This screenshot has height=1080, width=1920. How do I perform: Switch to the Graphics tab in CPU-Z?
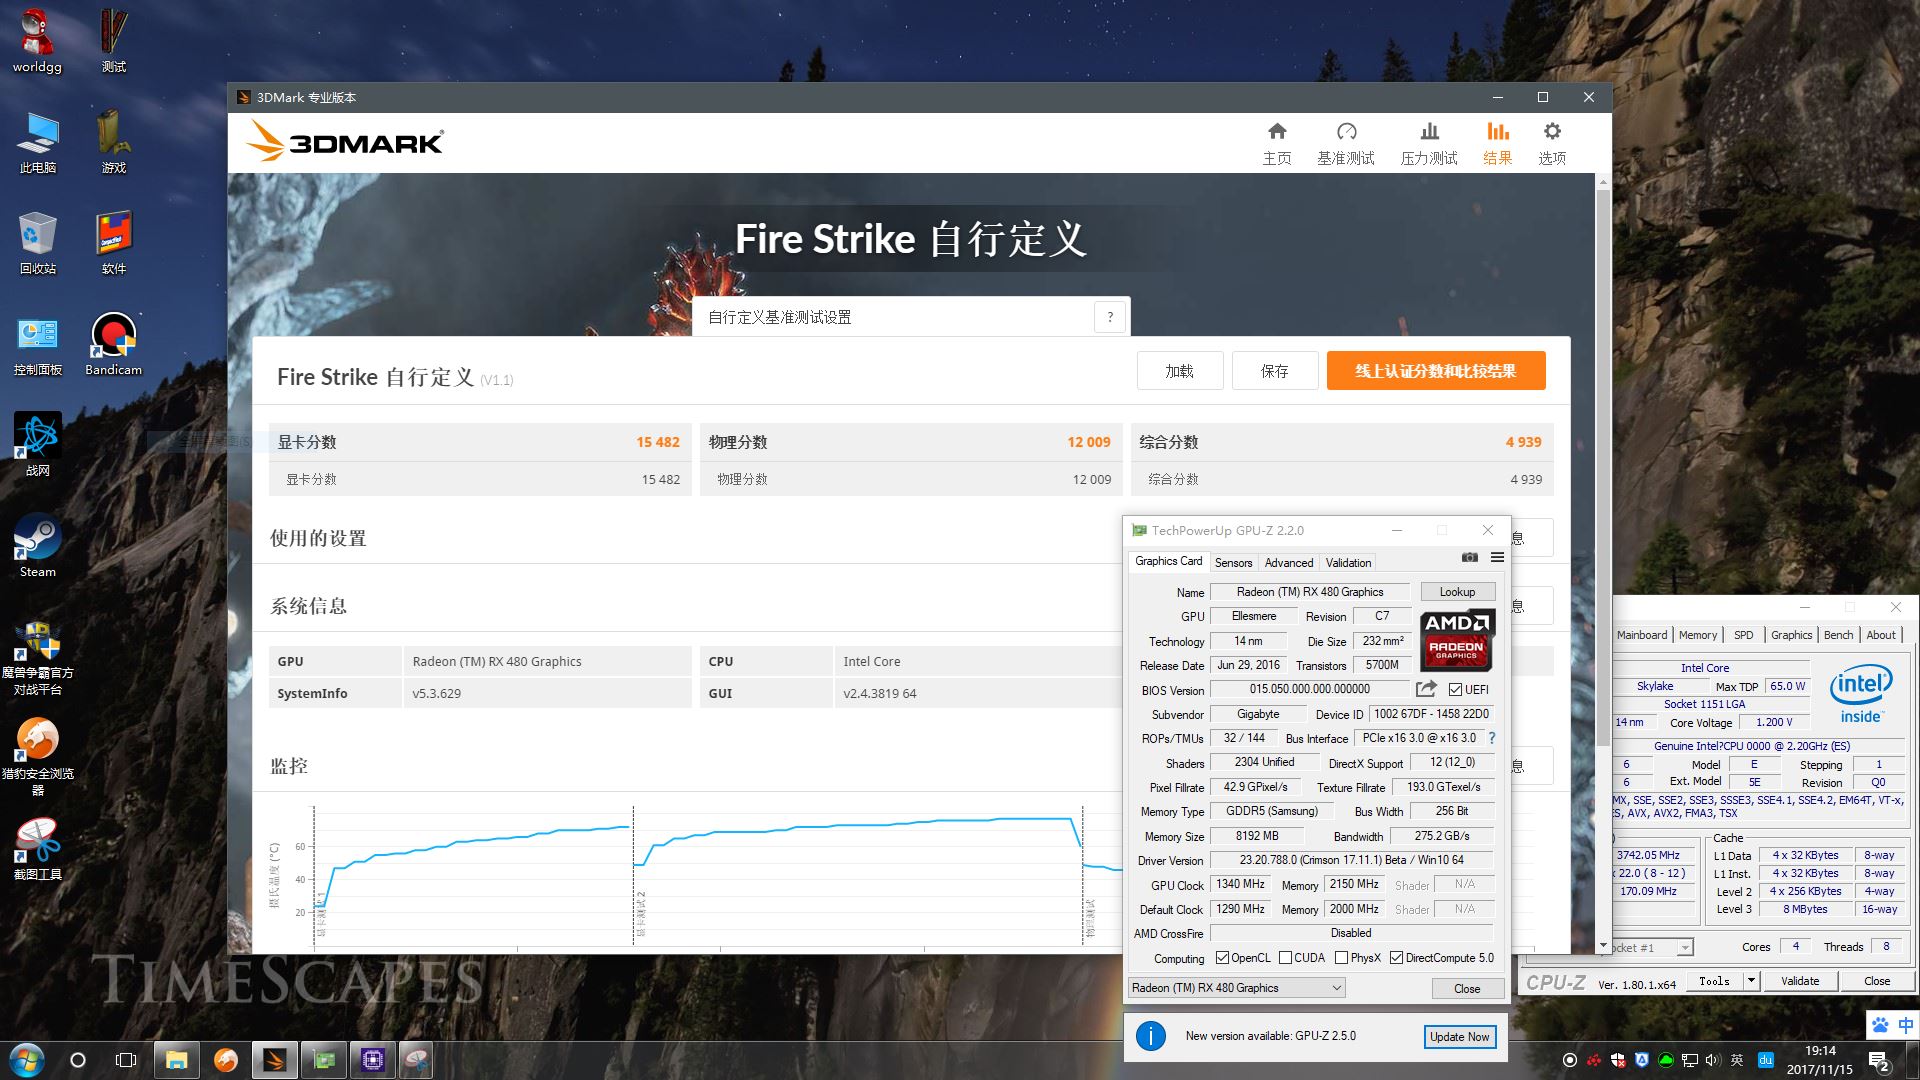click(x=1791, y=635)
